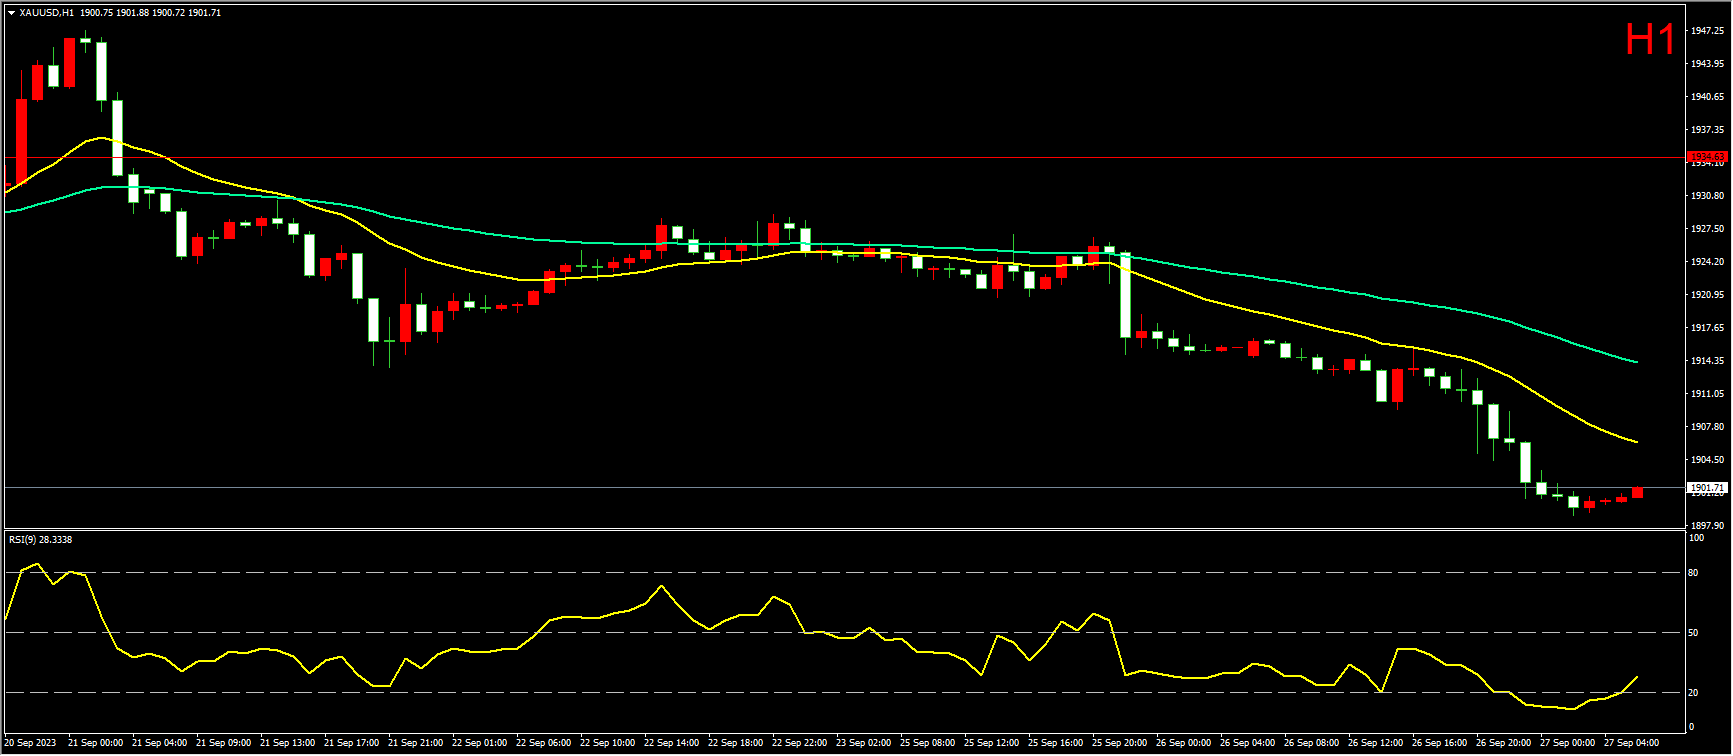1733x756 pixels.
Task: Click the 23 Sep 02:00 time label
Action: coord(863,743)
